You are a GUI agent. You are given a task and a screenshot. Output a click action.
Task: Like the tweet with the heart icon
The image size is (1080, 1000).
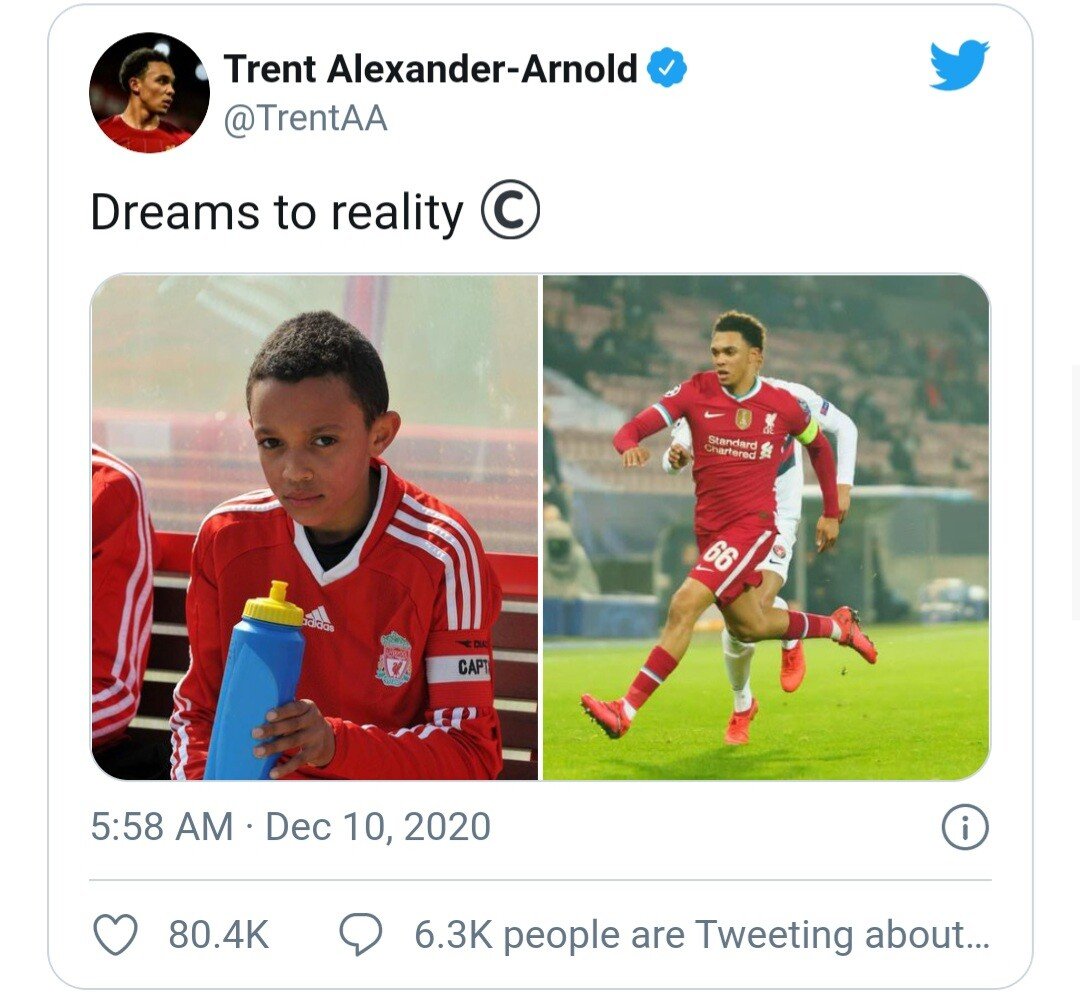pos(115,935)
